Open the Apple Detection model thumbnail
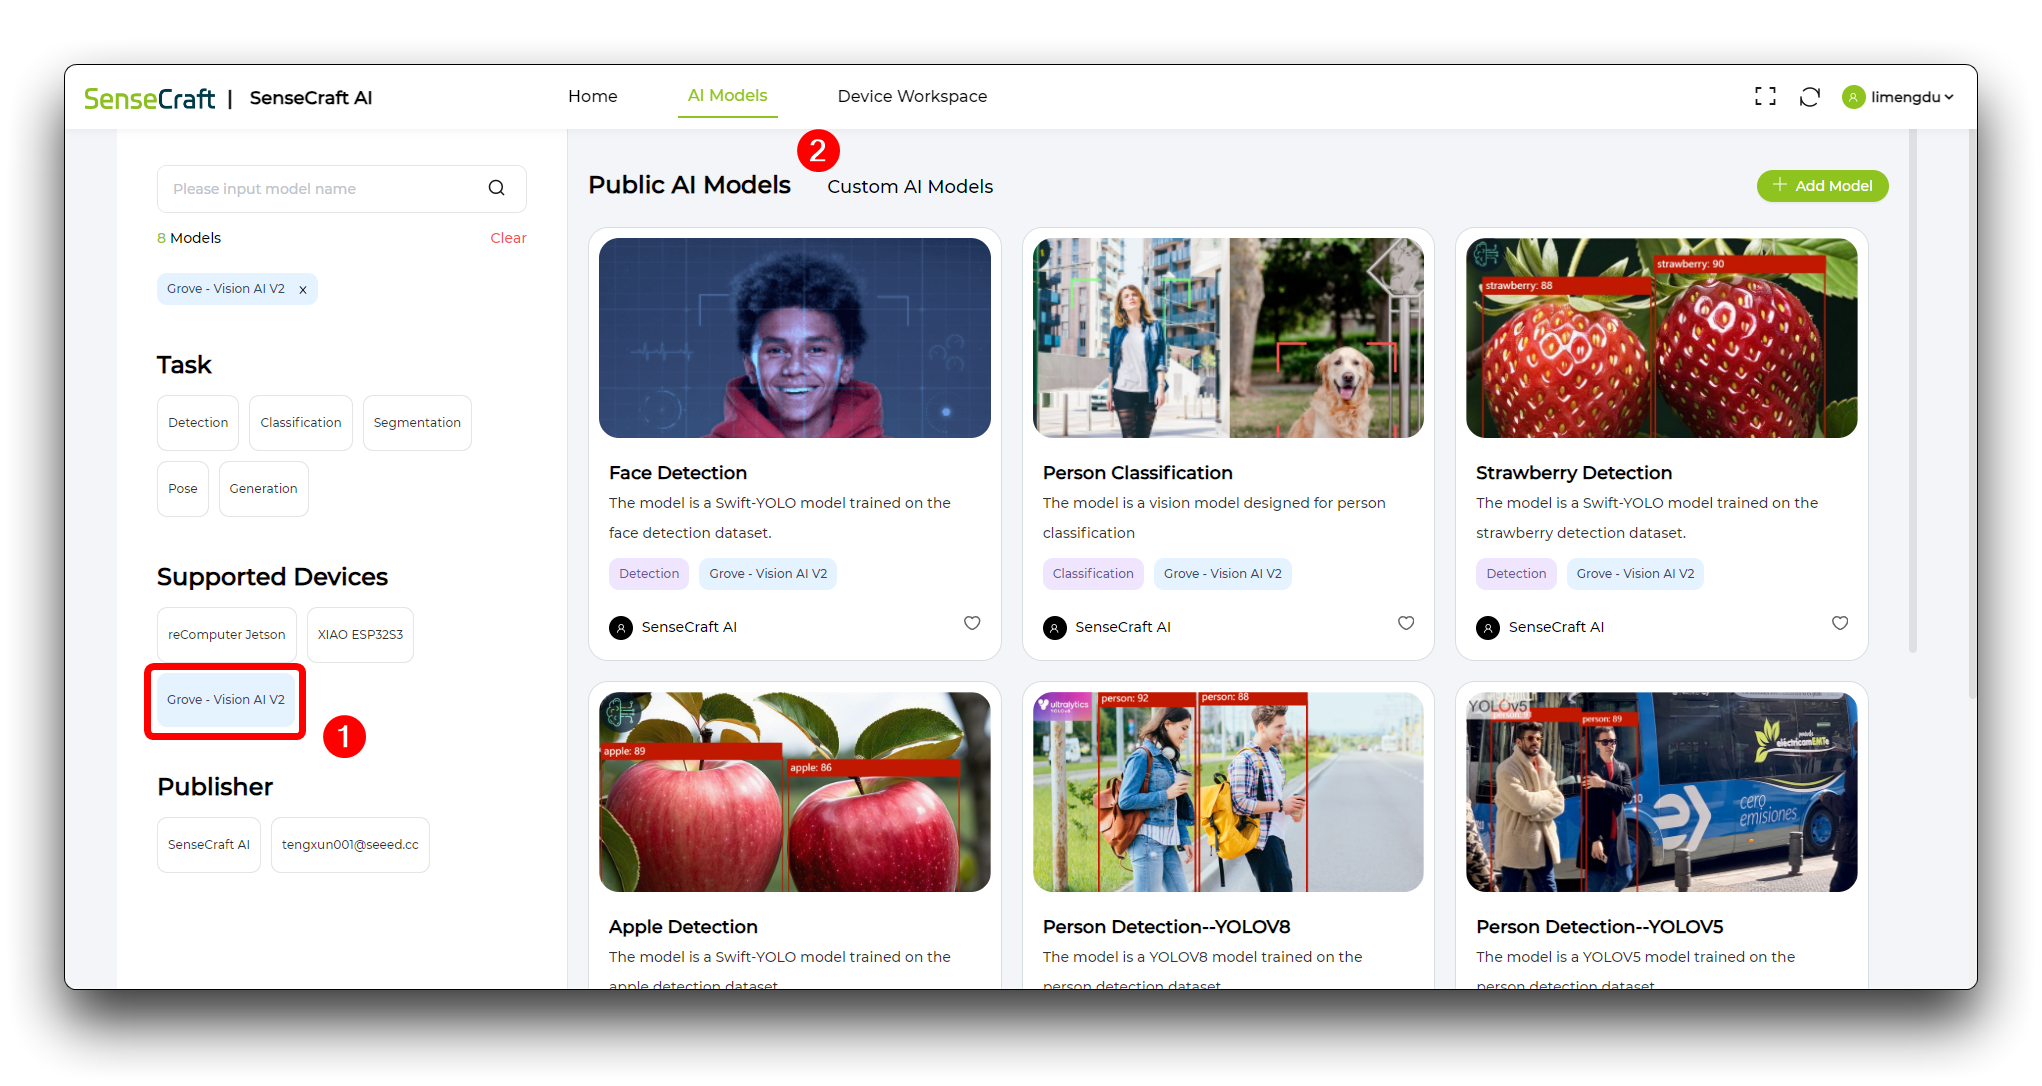This screenshot has height=1086, width=2042. coord(795,792)
